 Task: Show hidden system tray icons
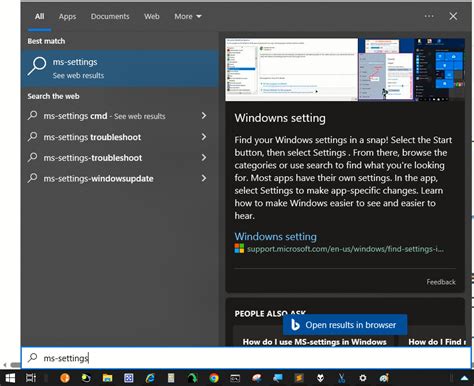tap(464, 378)
